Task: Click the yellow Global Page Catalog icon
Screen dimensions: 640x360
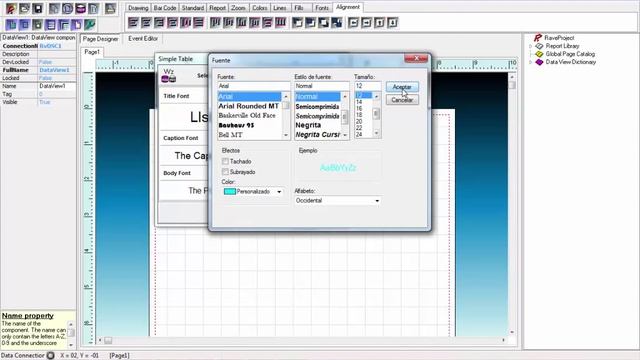Action: 539,54
